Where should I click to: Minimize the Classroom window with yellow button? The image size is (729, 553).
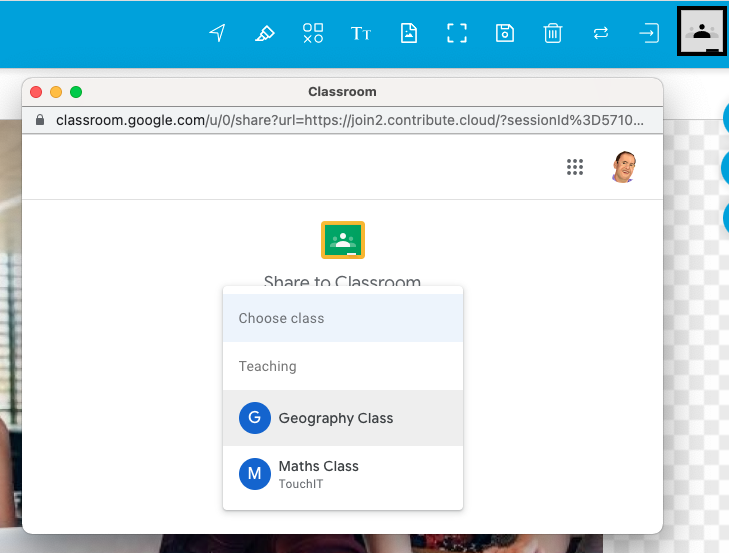coord(56,92)
